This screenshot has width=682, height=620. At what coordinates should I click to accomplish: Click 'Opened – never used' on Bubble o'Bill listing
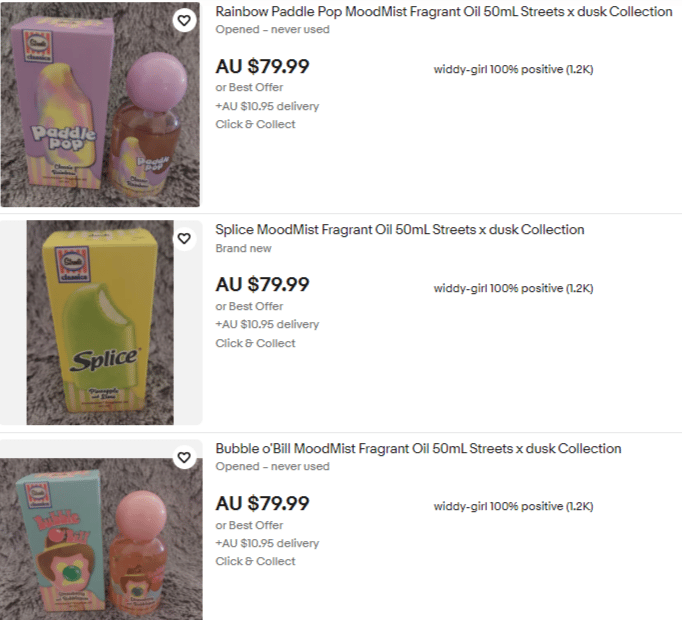(272, 466)
